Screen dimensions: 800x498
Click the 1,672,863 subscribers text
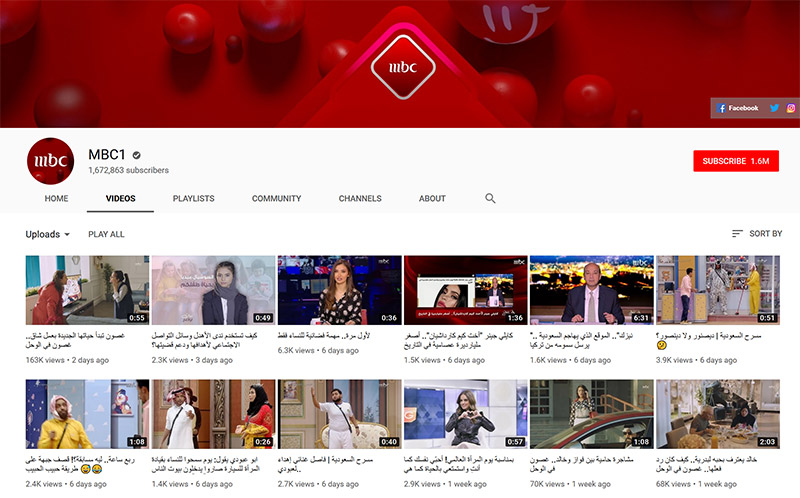click(x=129, y=170)
